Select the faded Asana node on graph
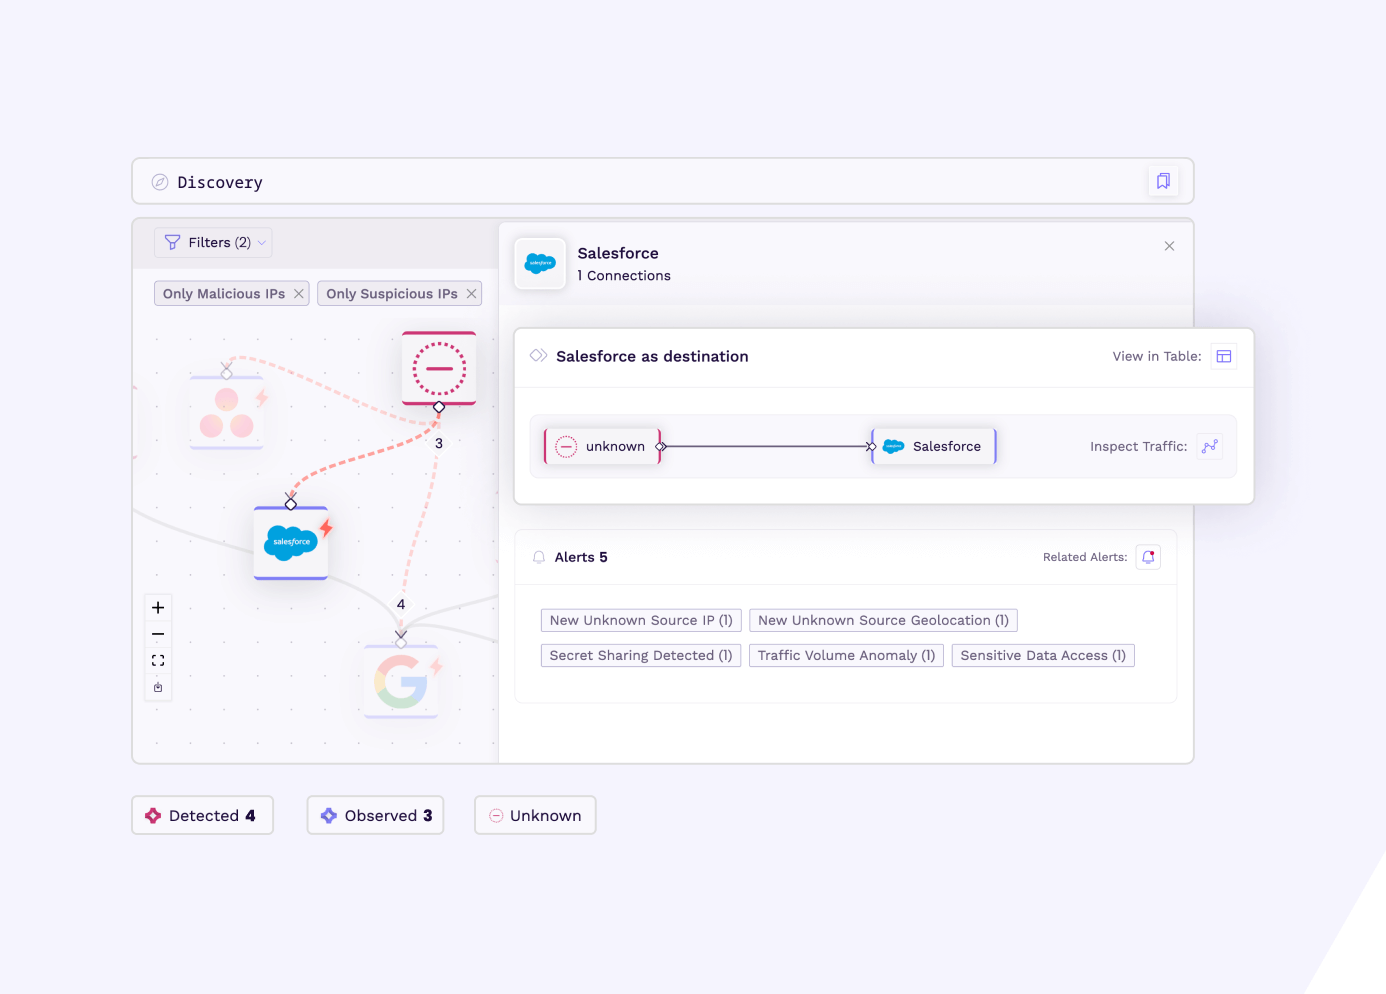The height and width of the screenshot is (994, 1386). point(227,412)
